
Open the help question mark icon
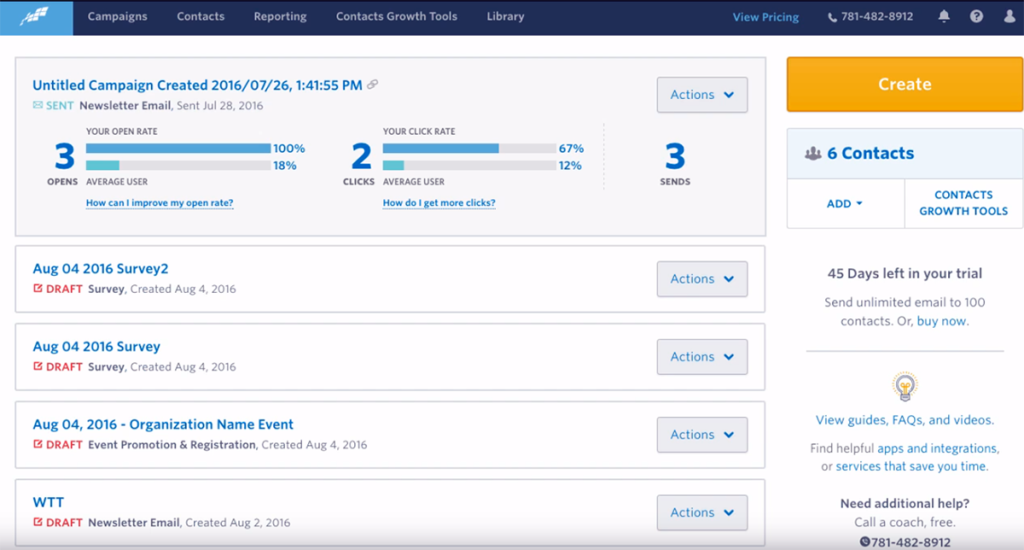[976, 16]
